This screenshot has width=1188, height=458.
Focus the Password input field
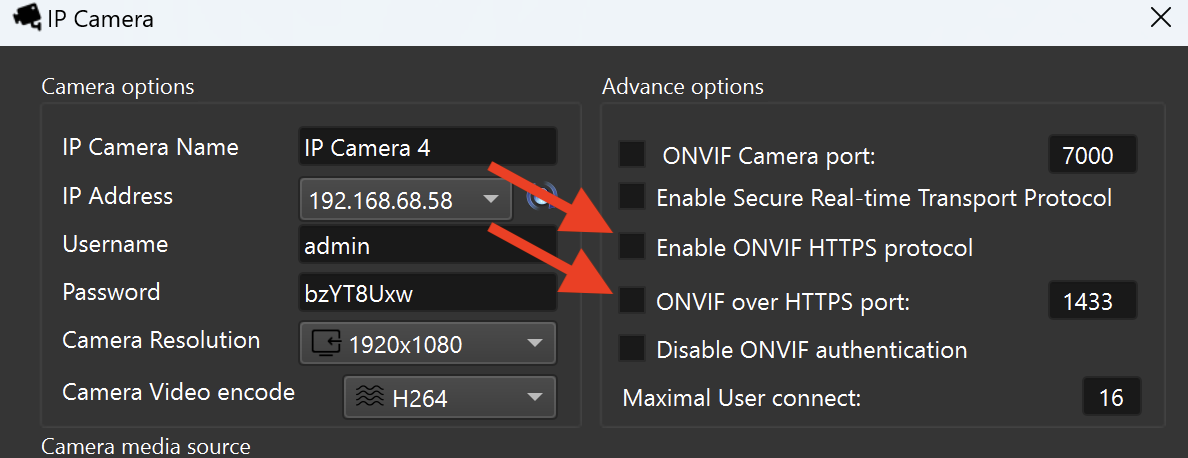[427, 293]
